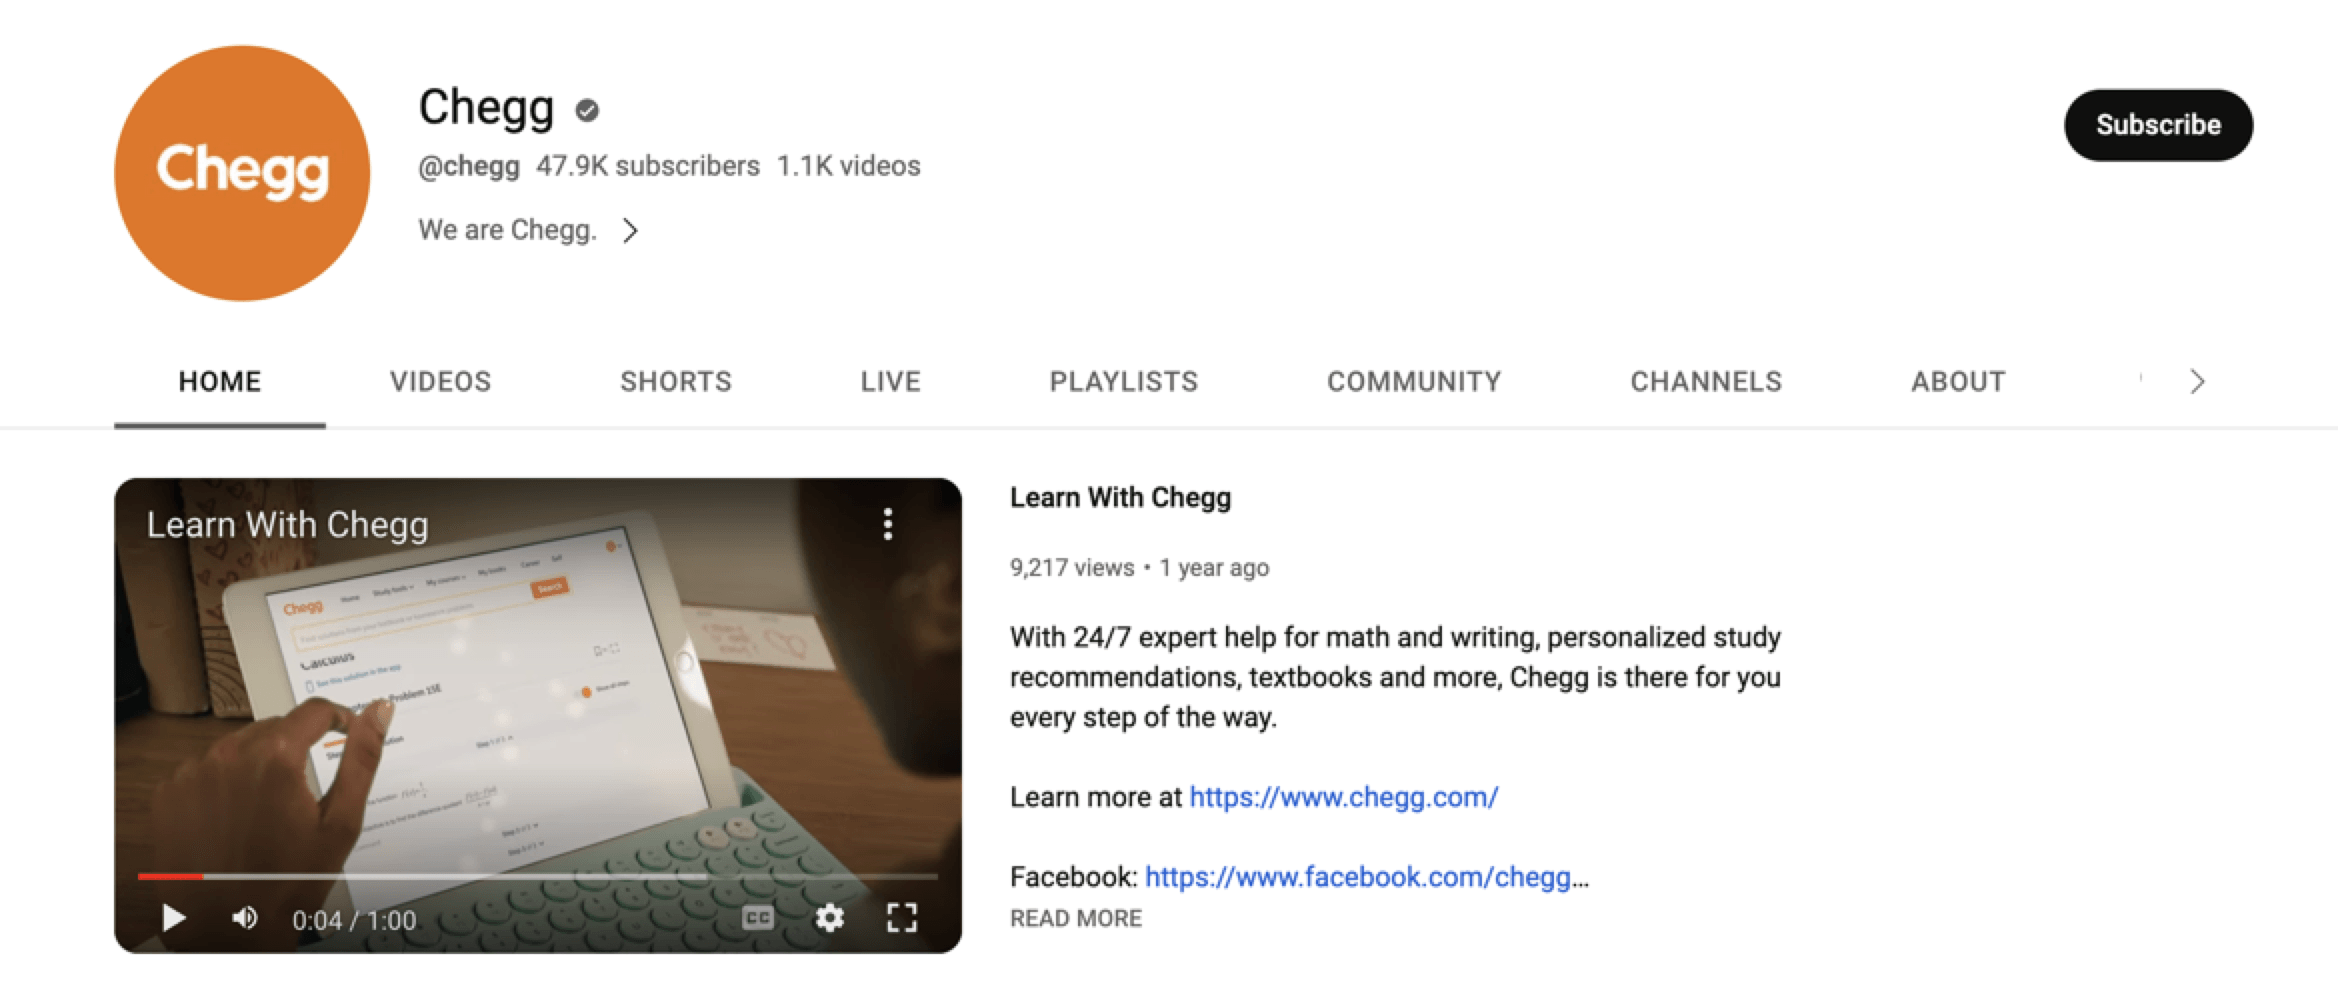Switch to the VIDEOS tab
The height and width of the screenshot is (998, 2338).
tap(440, 381)
